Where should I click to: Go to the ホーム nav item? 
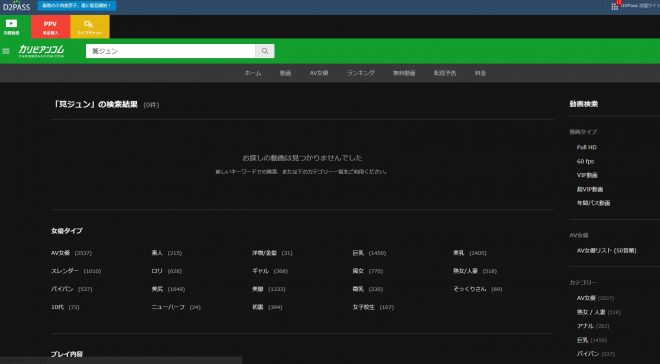click(x=253, y=73)
